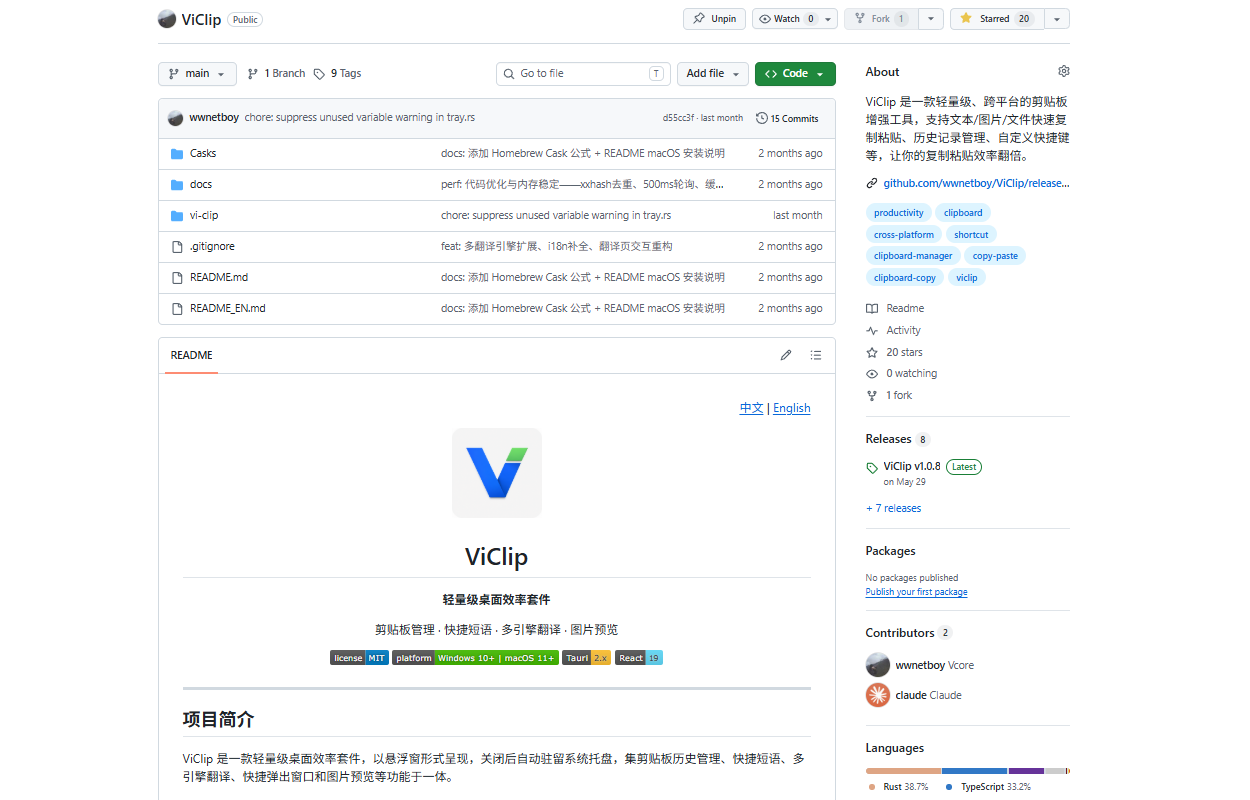Open the star lists dropdown arrow
1250x800 pixels.
(x=1057, y=19)
